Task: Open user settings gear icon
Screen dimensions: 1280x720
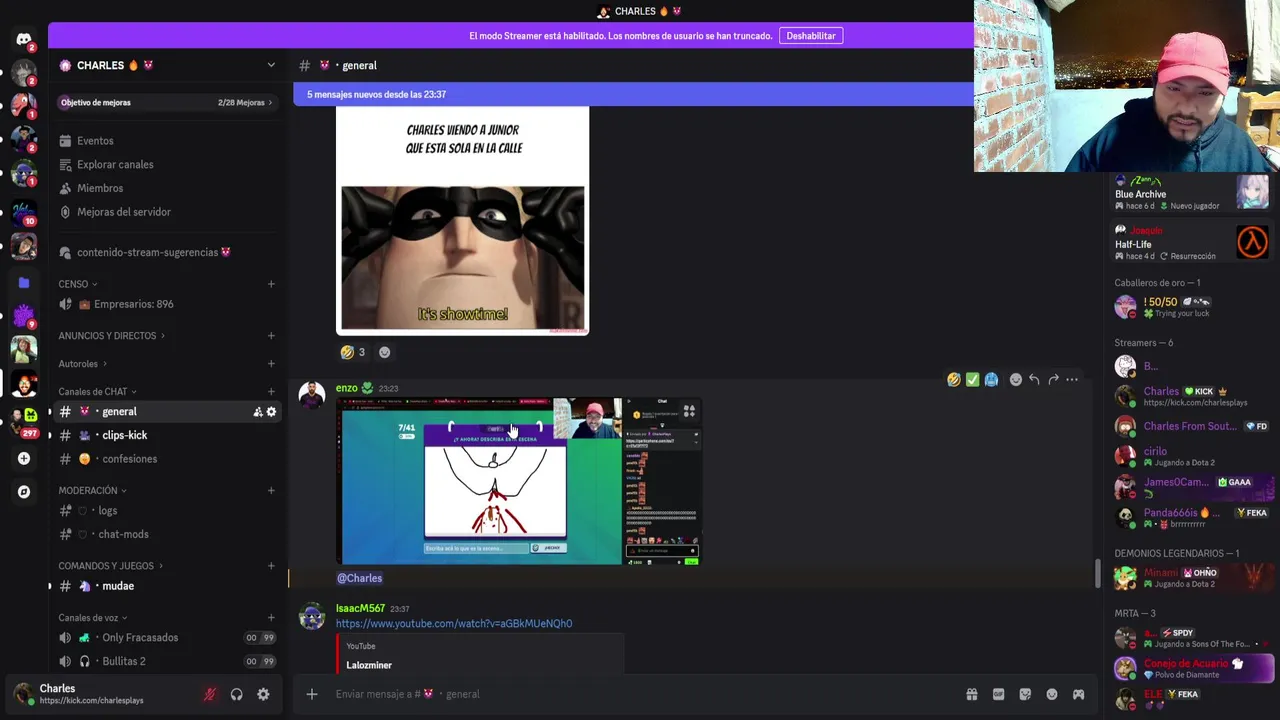Action: [x=263, y=694]
